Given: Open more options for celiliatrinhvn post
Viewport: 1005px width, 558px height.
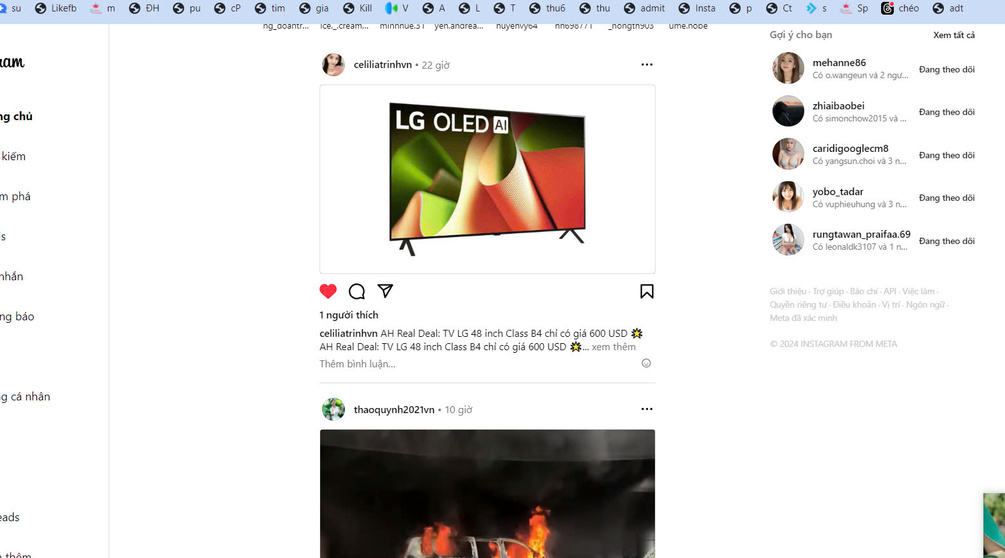Looking at the screenshot, I should [x=647, y=64].
